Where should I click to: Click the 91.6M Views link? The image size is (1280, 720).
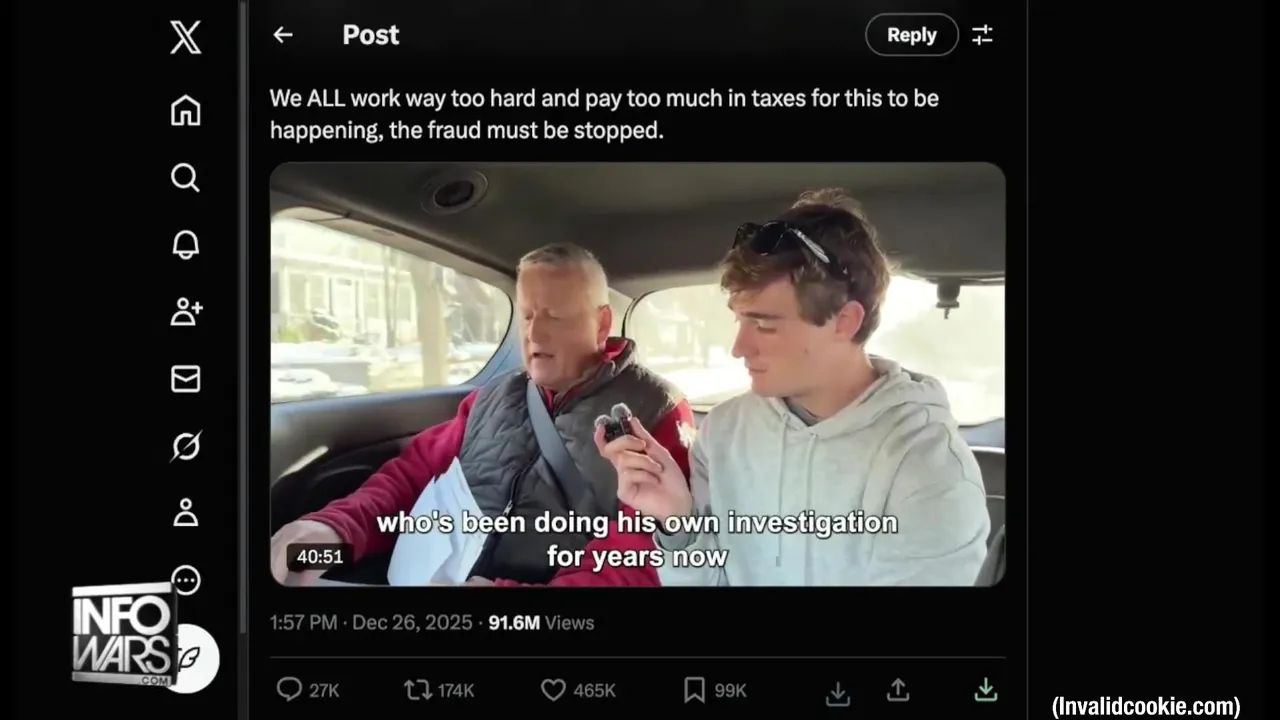tap(541, 622)
